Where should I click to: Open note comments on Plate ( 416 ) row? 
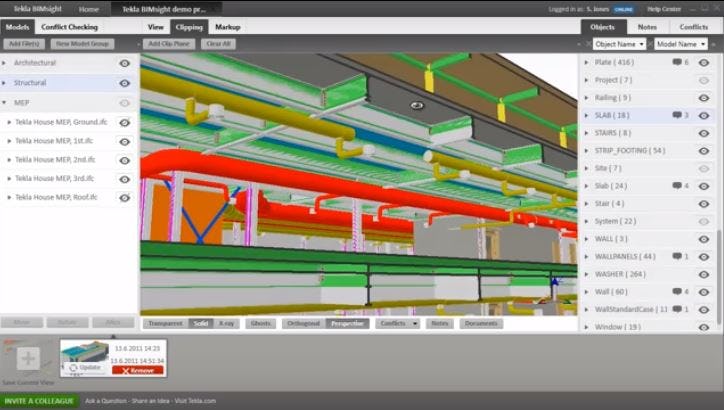(x=677, y=62)
